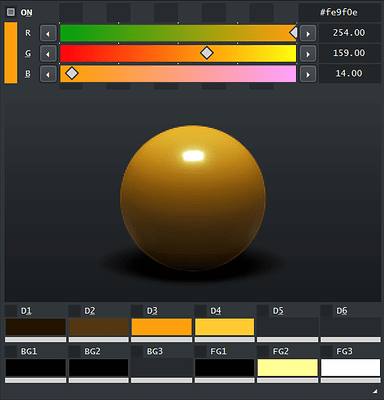
Task: Increase the R value with right arrow
Action: (x=308, y=33)
